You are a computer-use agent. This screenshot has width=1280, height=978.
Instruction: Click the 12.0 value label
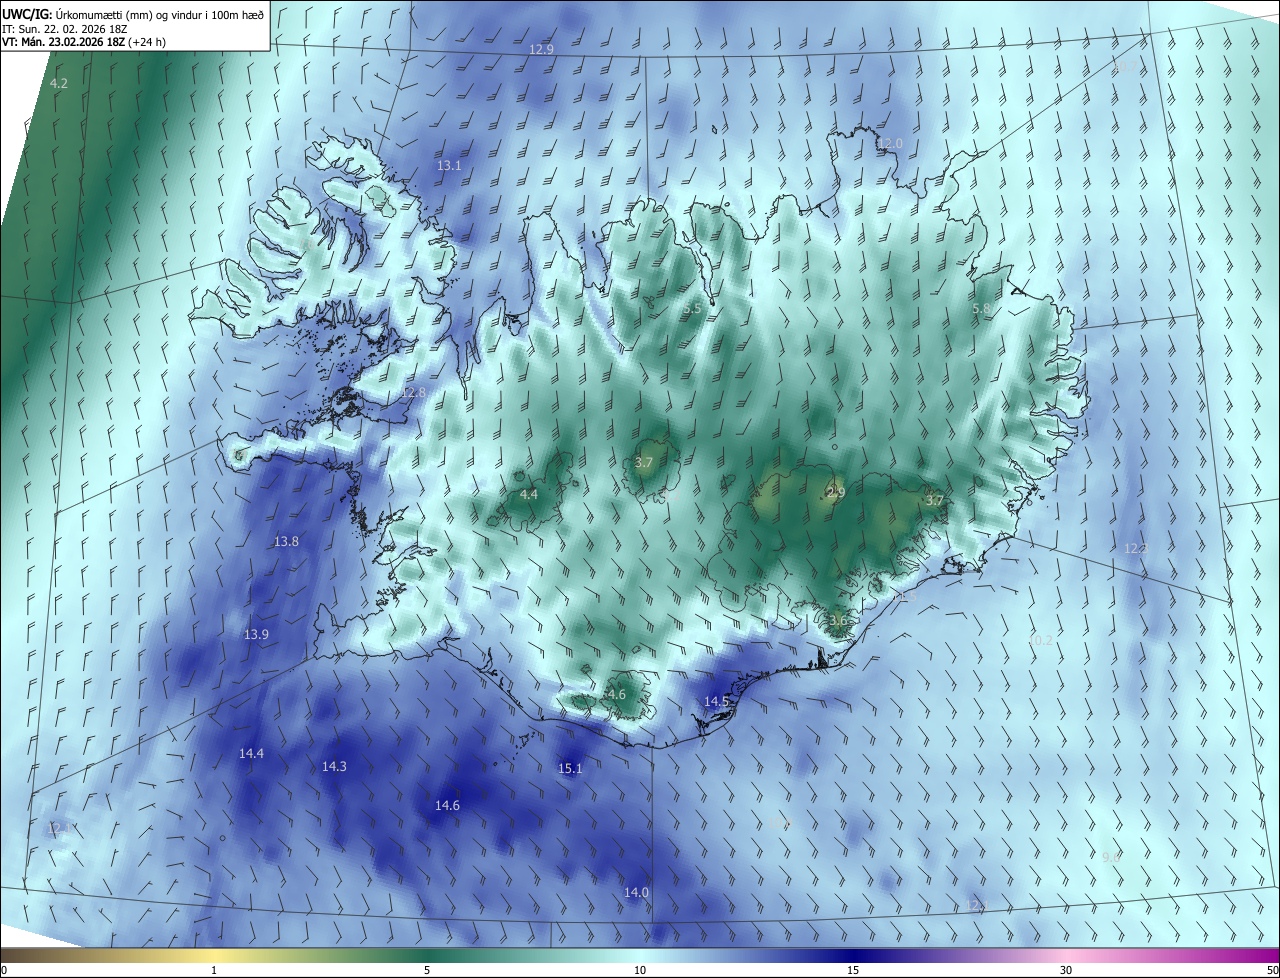point(890,144)
